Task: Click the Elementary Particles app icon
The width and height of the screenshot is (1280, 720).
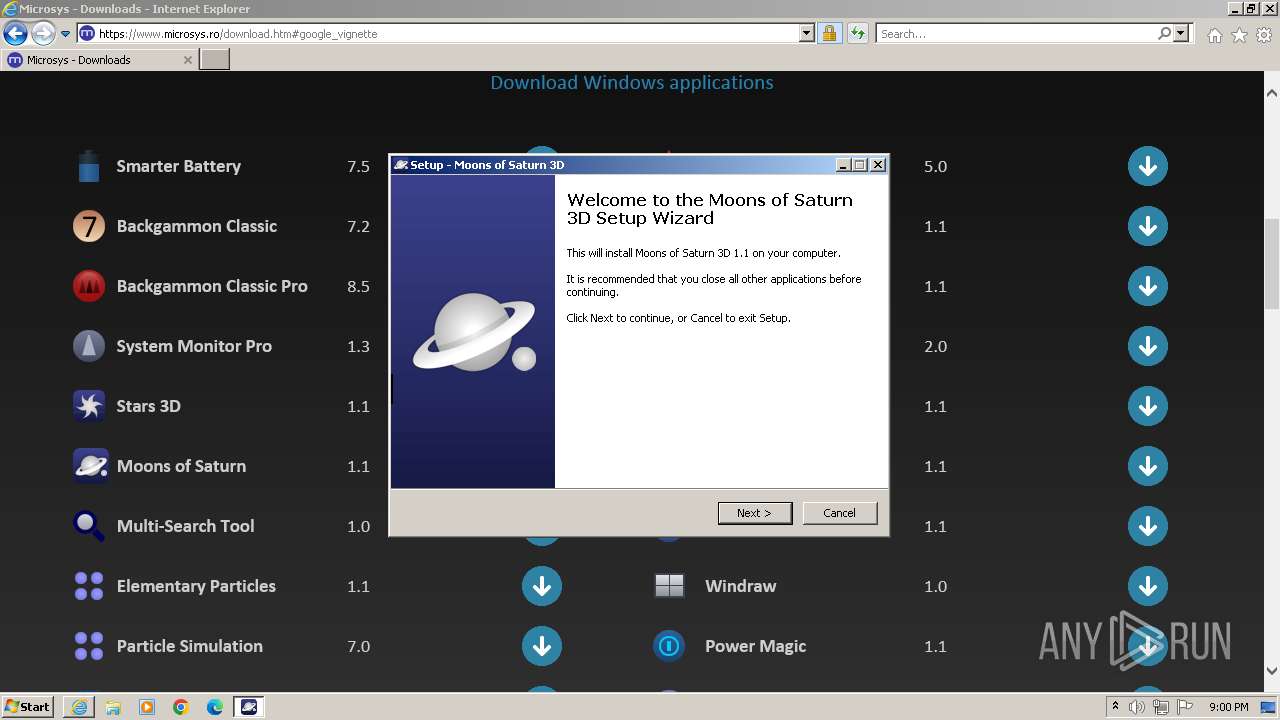Action: pyautogui.click(x=89, y=586)
